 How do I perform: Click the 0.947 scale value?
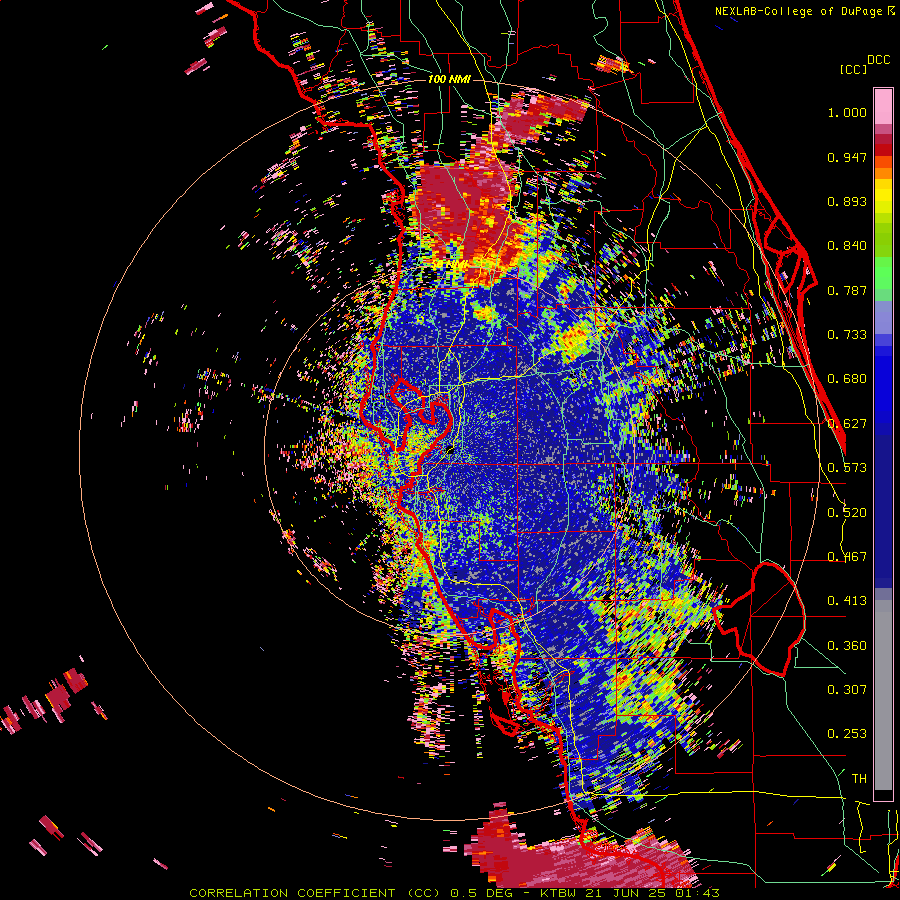click(847, 157)
